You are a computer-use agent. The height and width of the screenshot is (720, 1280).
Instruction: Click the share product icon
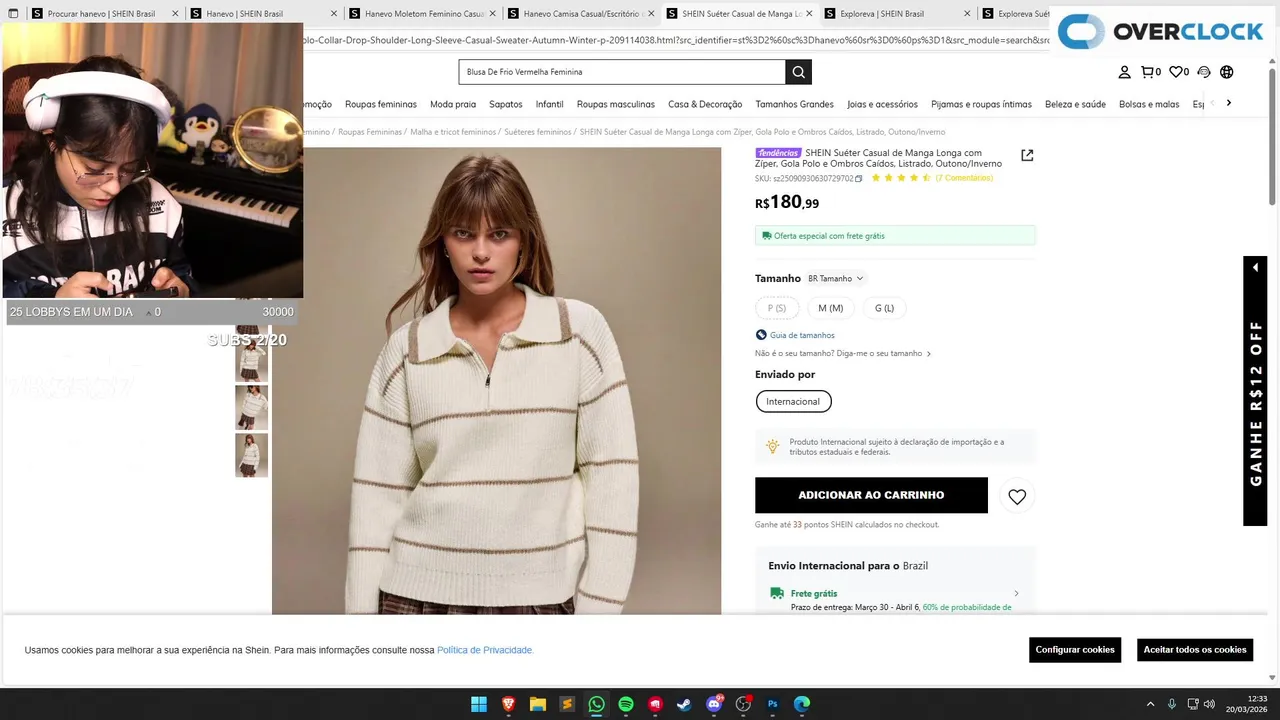pyautogui.click(x=1027, y=155)
